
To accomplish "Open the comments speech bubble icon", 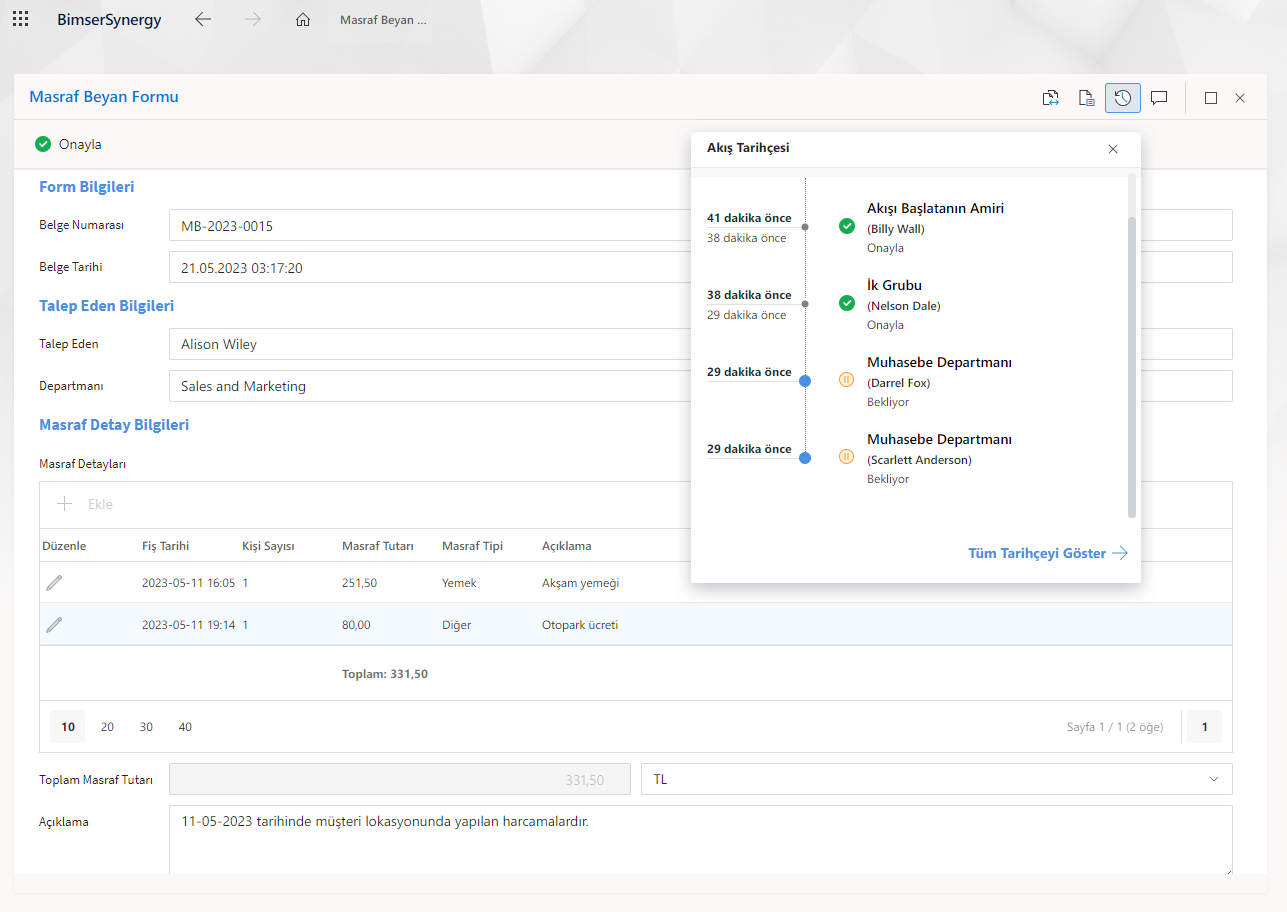I will pyautogui.click(x=1159, y=97).
